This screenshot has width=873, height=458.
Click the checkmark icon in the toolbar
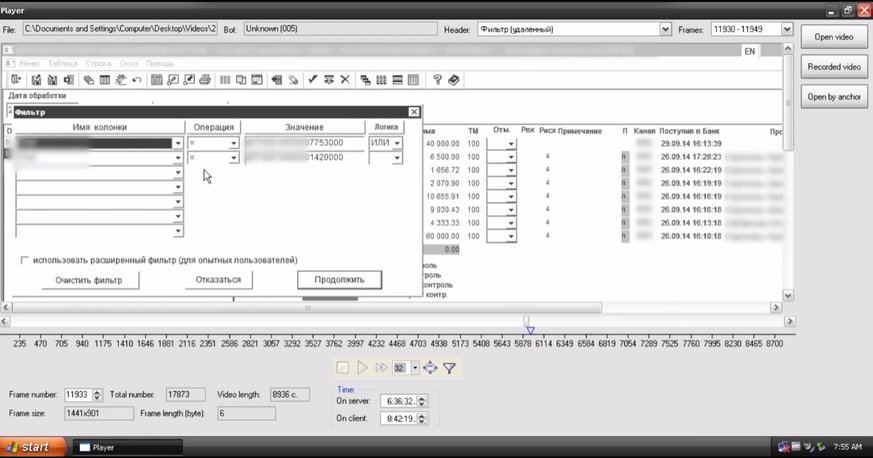[312, 79]
